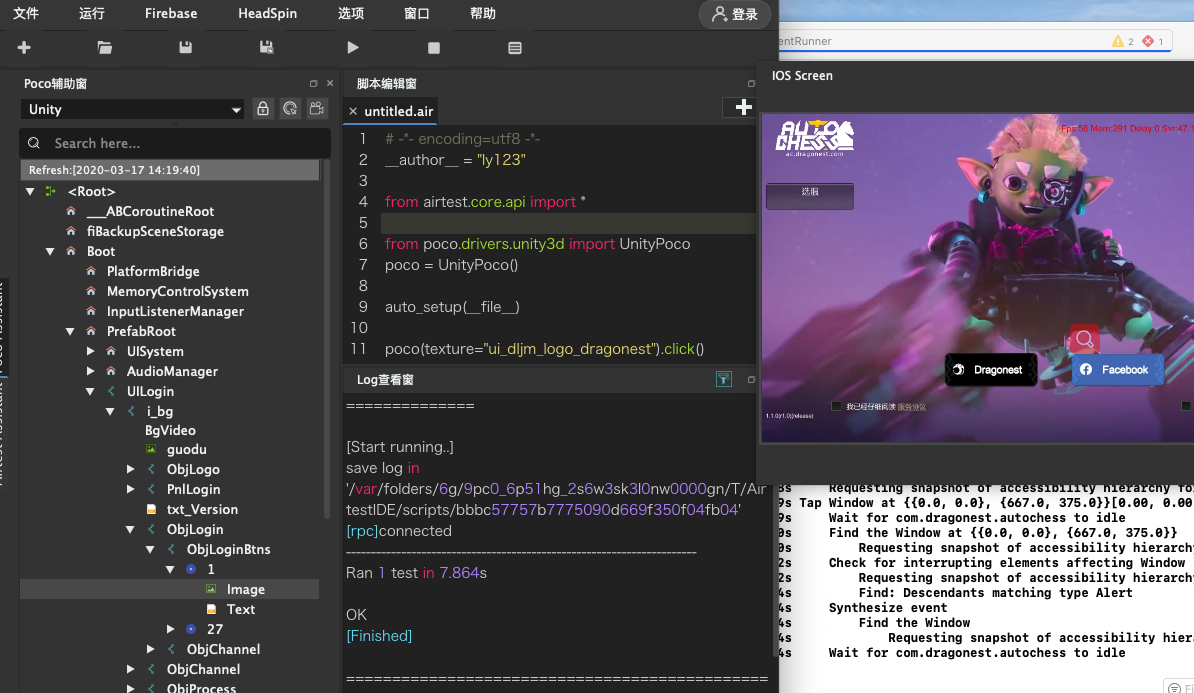Image resolution: width=1194 pixels, height=693 pixels.
Task: Click the Facebook login button
Action: [x=1117, y=369]
